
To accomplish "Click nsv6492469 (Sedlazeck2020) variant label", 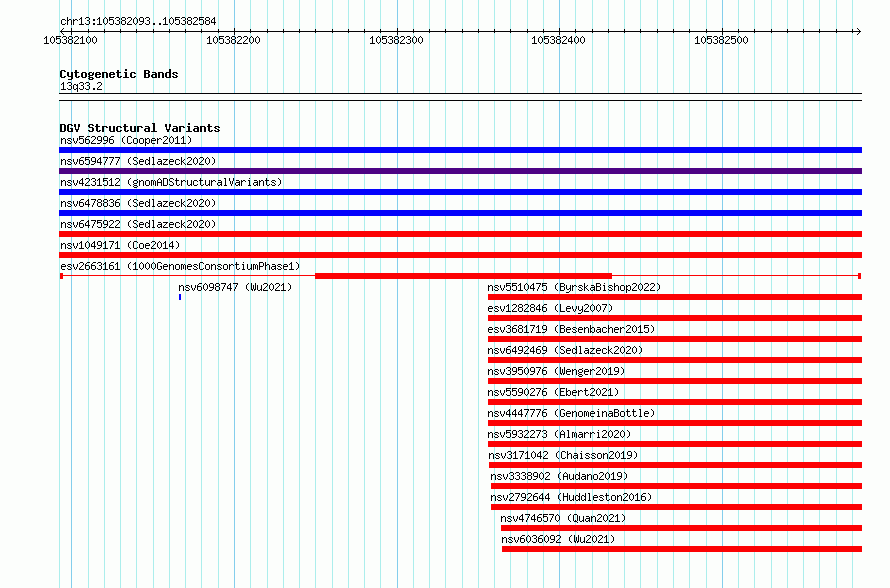I will click(x=565, y=350).
